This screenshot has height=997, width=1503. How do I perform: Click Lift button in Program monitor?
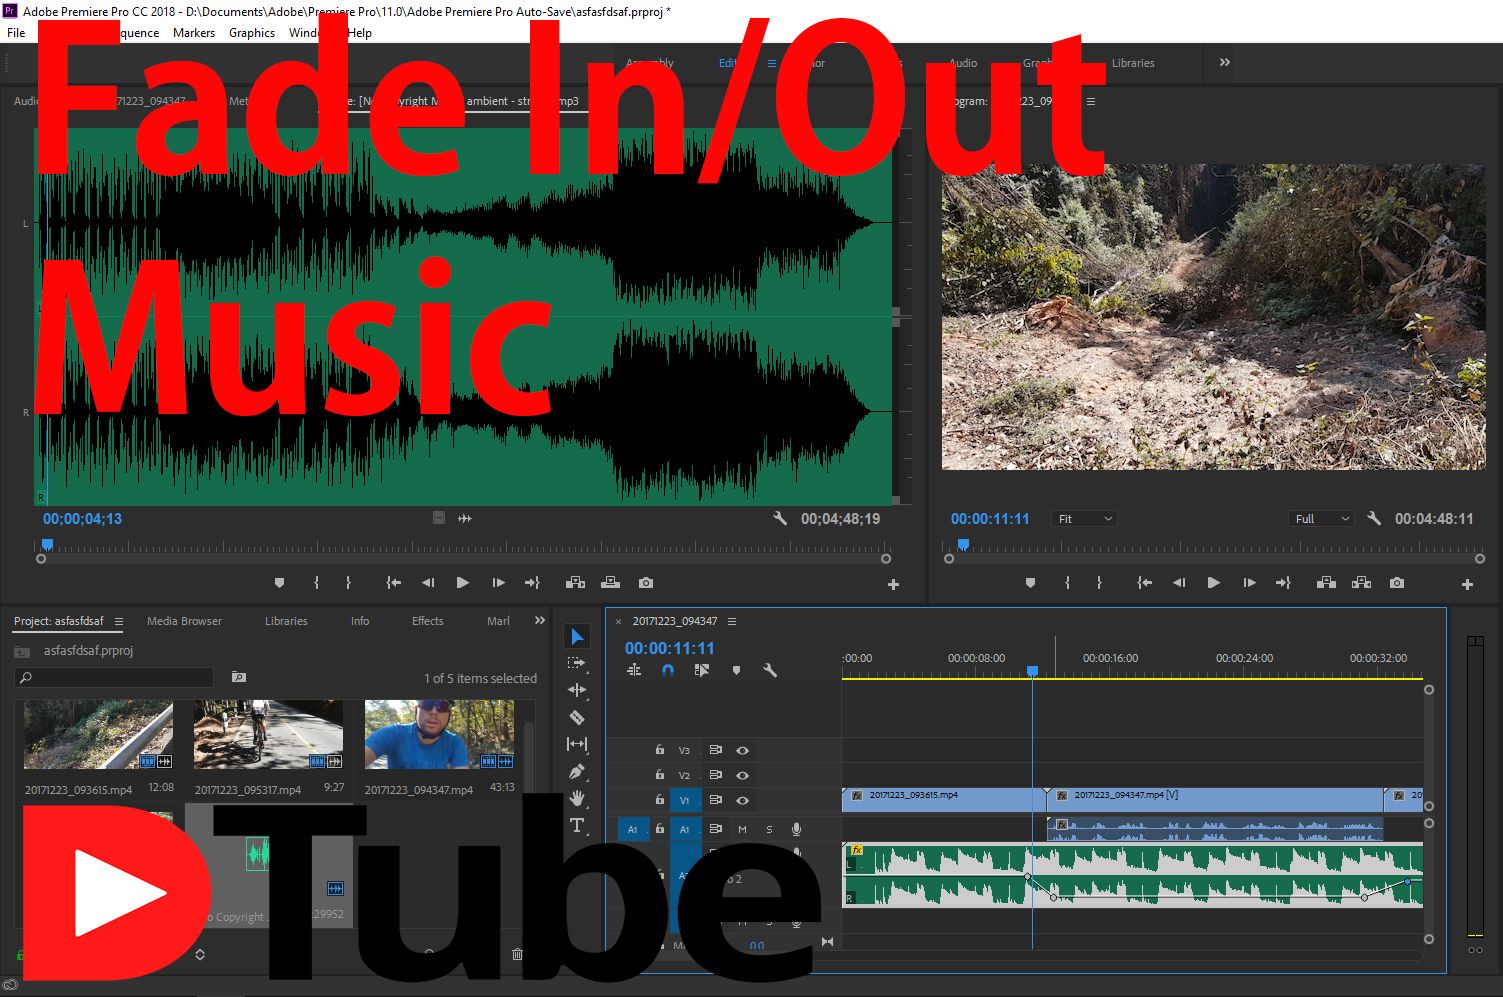click(1326, 583)
